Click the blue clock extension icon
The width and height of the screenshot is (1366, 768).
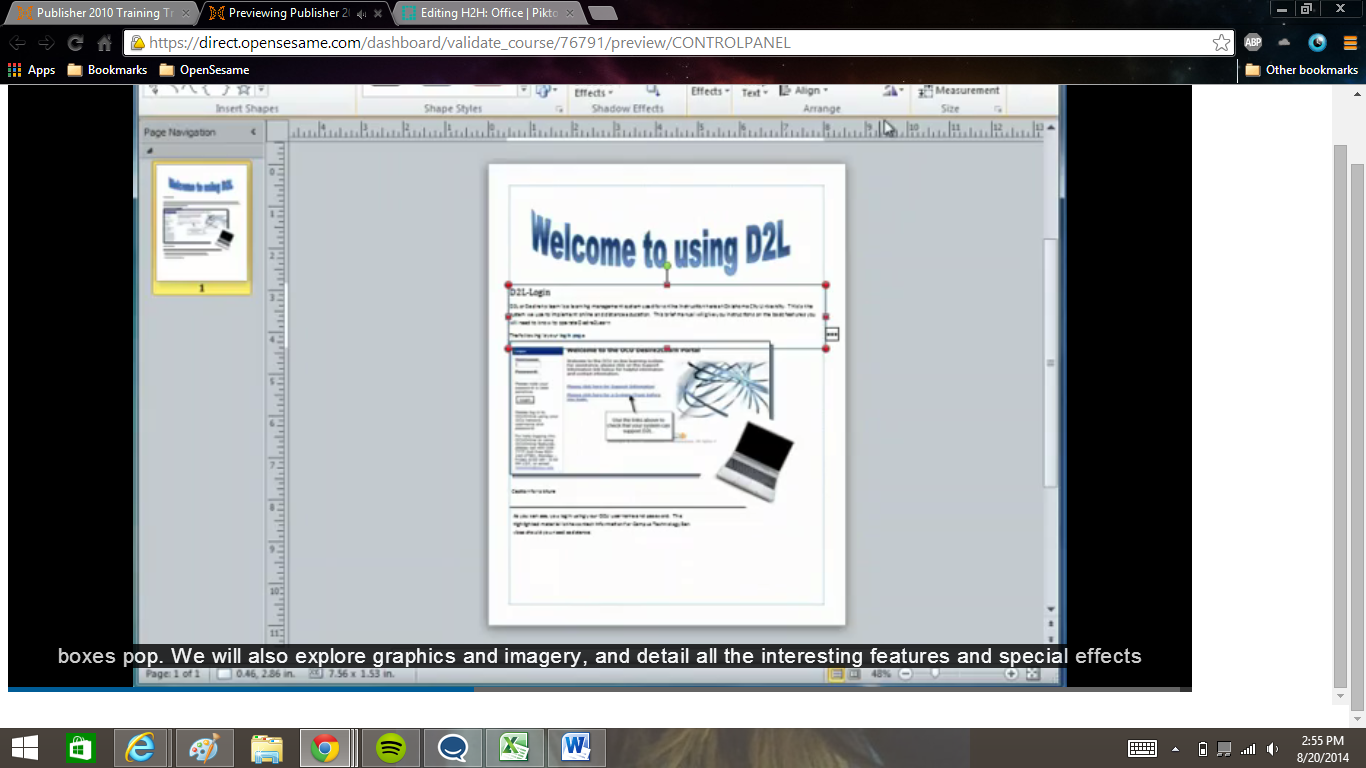click(1317, 43)
